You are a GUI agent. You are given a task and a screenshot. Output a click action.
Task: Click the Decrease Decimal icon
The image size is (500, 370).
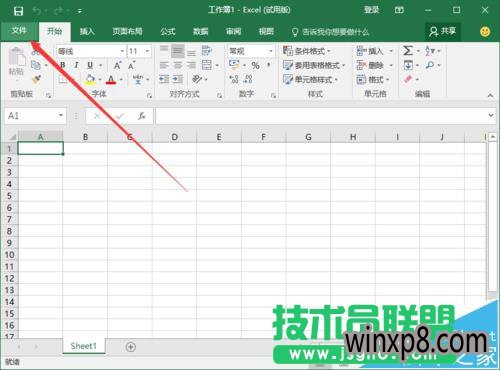(x=248, y=79)
